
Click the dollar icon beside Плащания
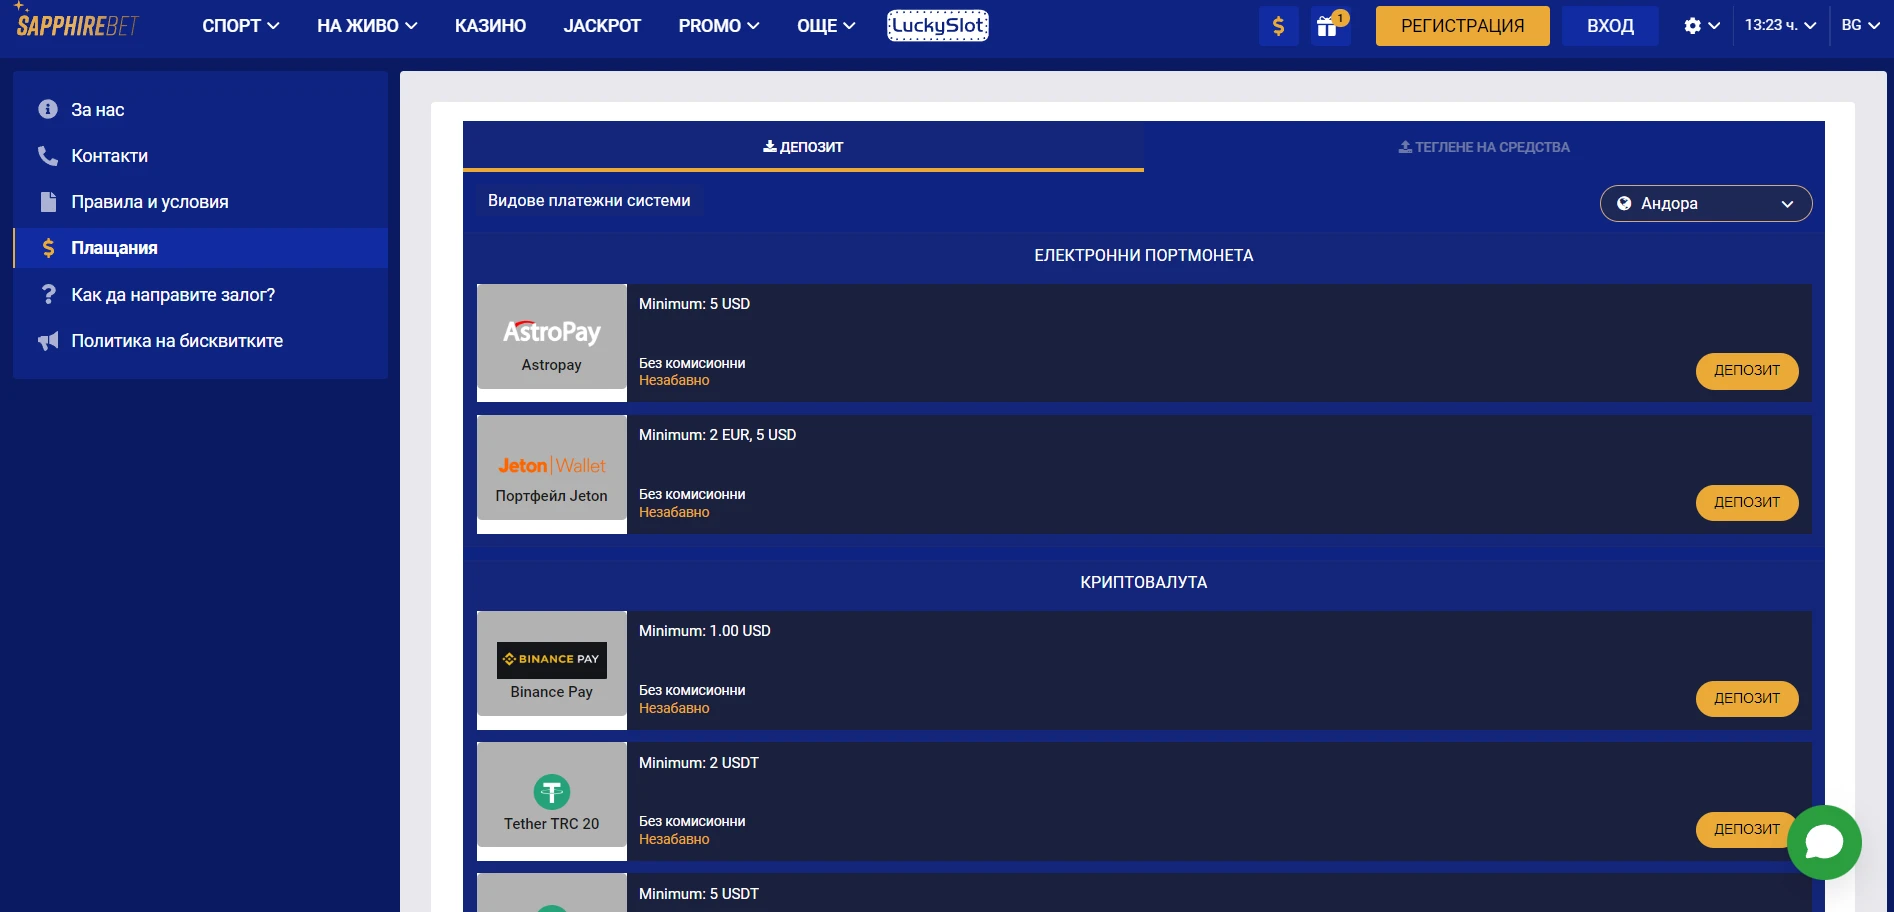click(48, 248)
